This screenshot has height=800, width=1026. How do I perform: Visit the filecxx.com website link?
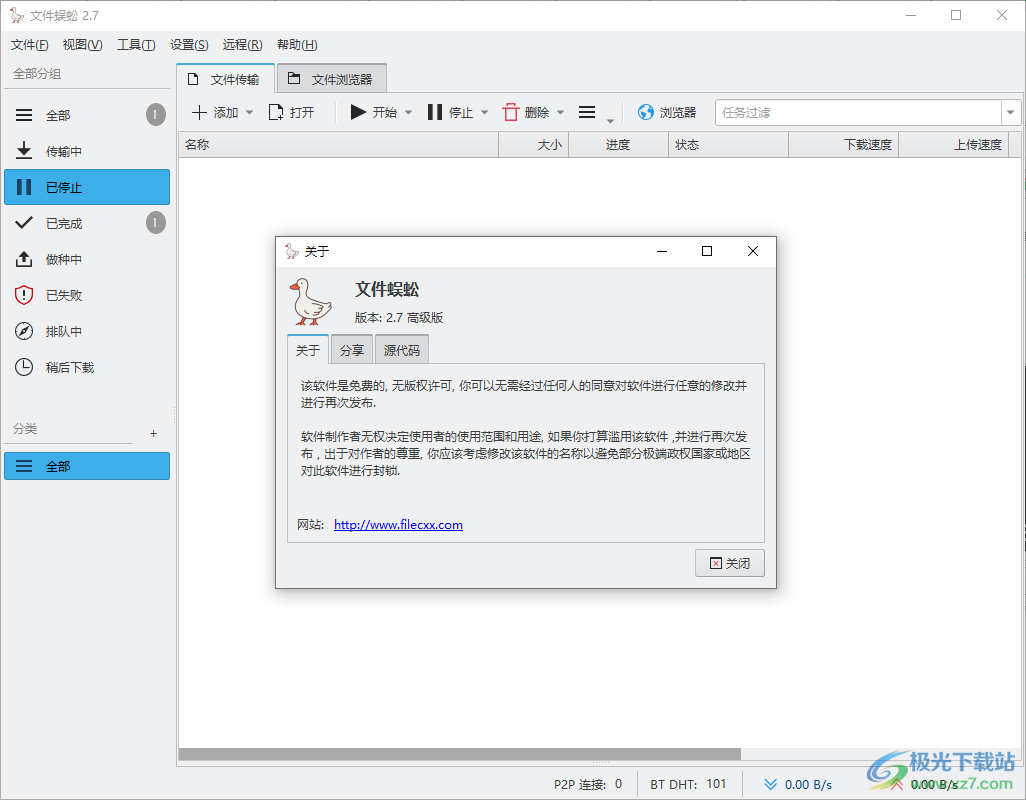[x=397, y=524]
